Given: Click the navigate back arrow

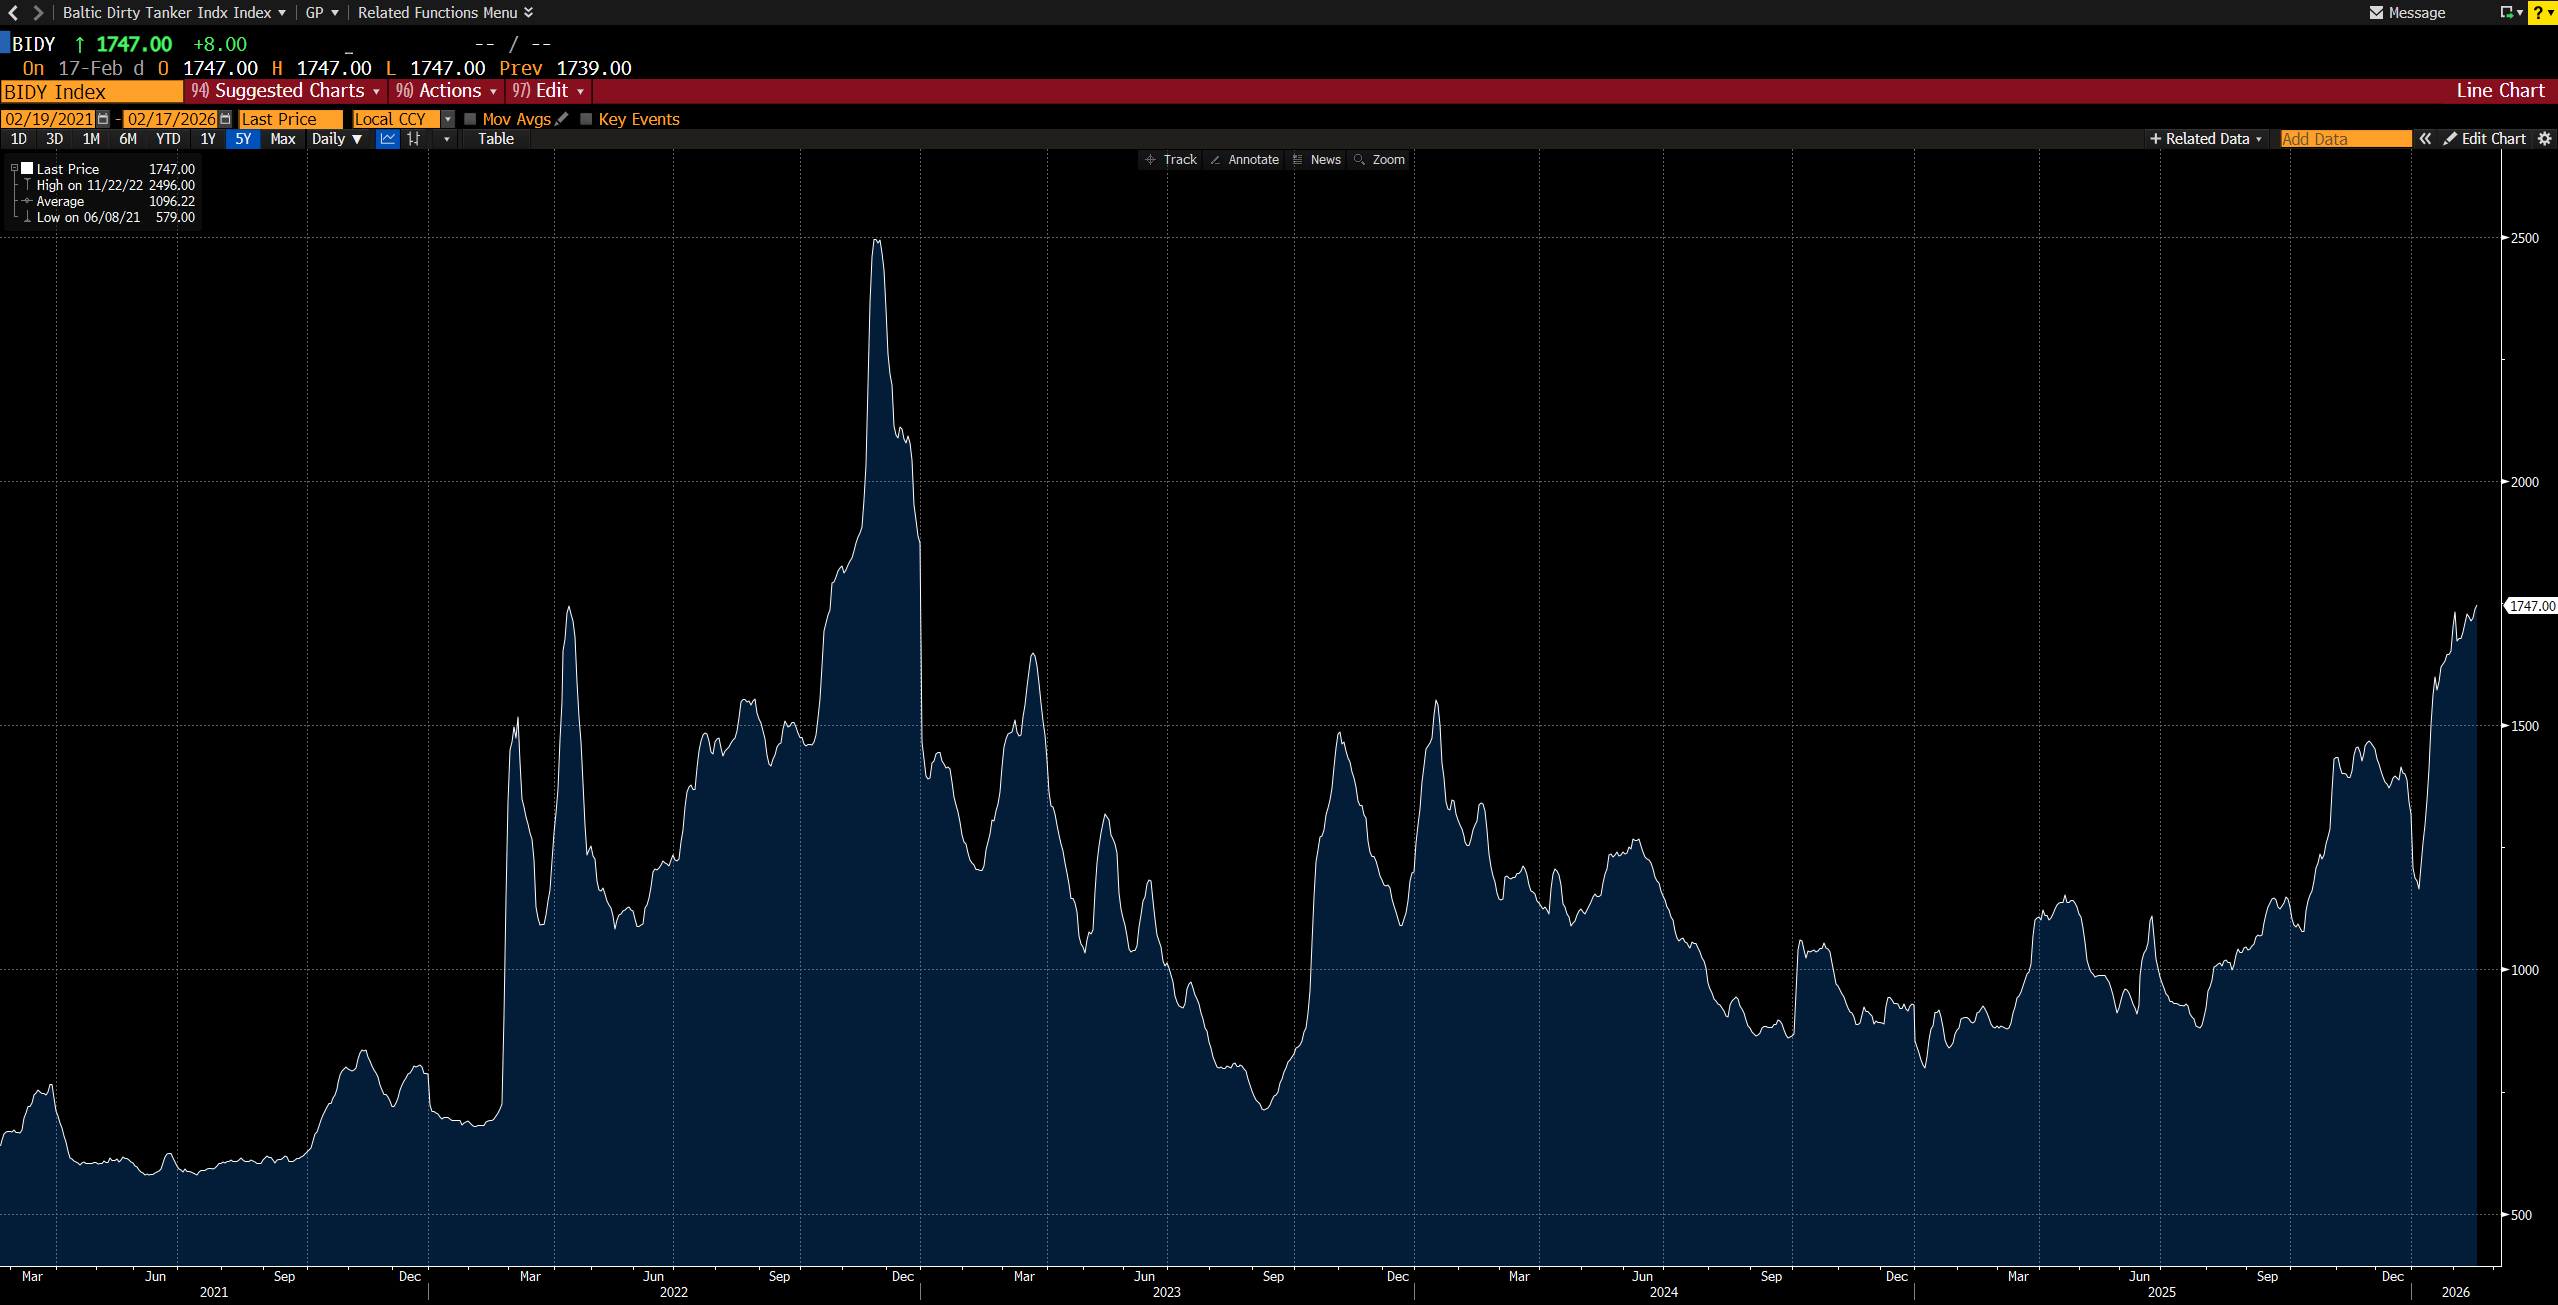Looking at the screenshot, I should [13, 12].
